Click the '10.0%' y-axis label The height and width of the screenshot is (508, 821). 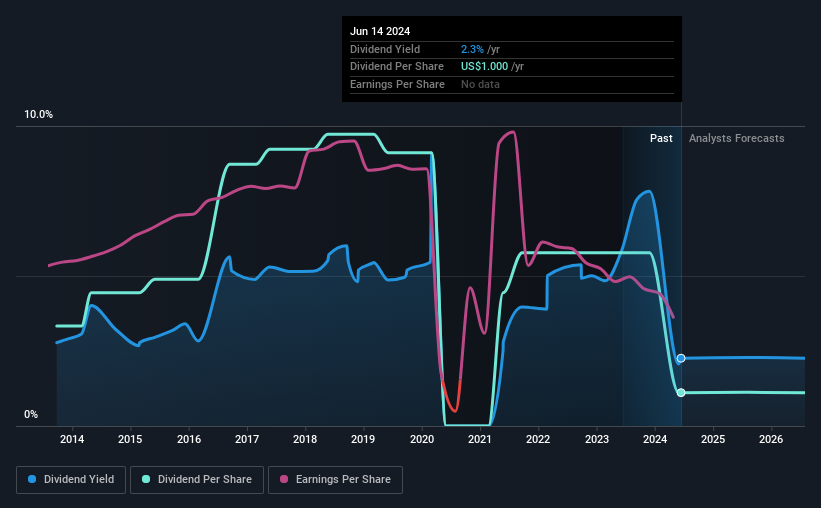38,115
